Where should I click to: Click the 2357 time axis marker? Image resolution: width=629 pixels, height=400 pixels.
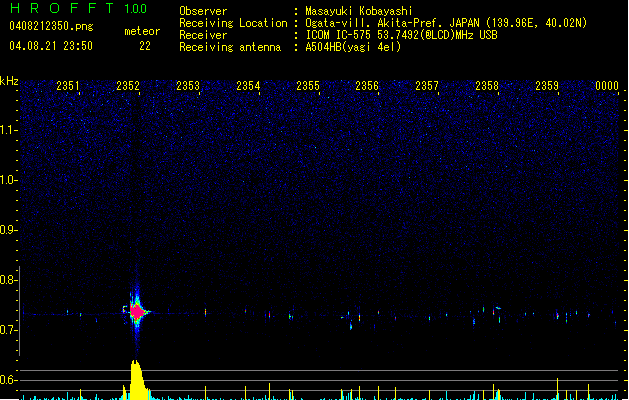tap(427, 86)
